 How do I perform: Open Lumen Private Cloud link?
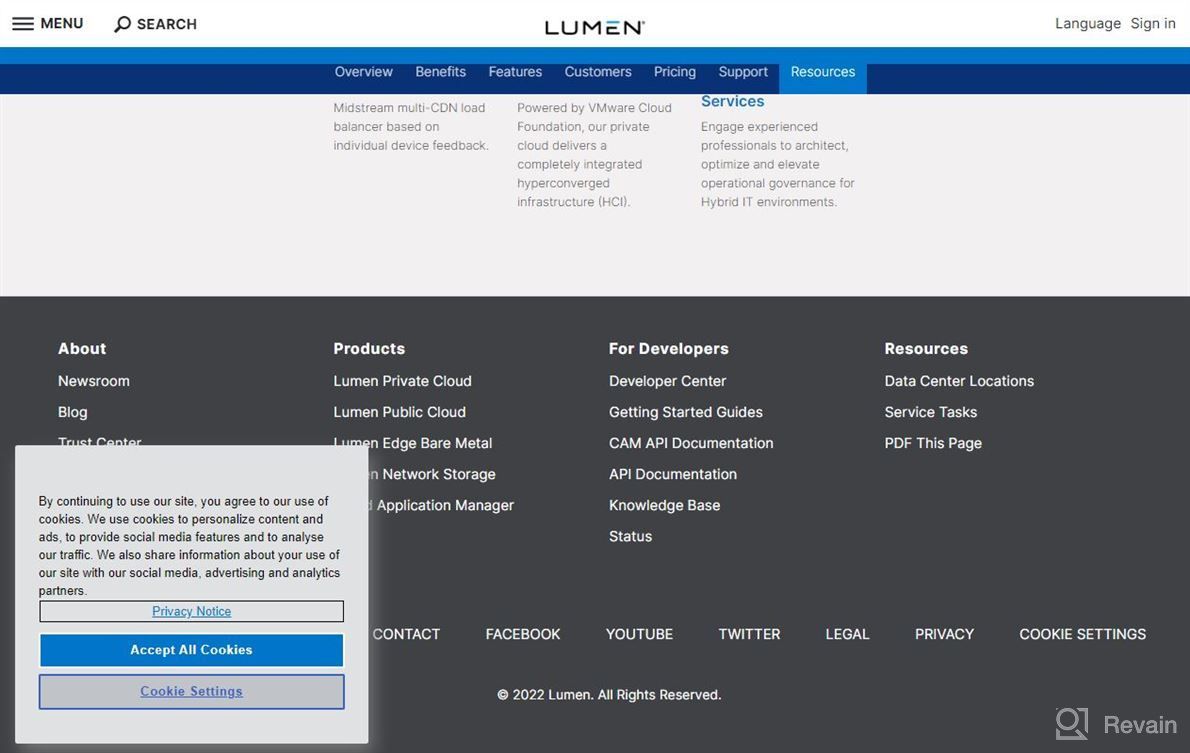pos(402,381)
